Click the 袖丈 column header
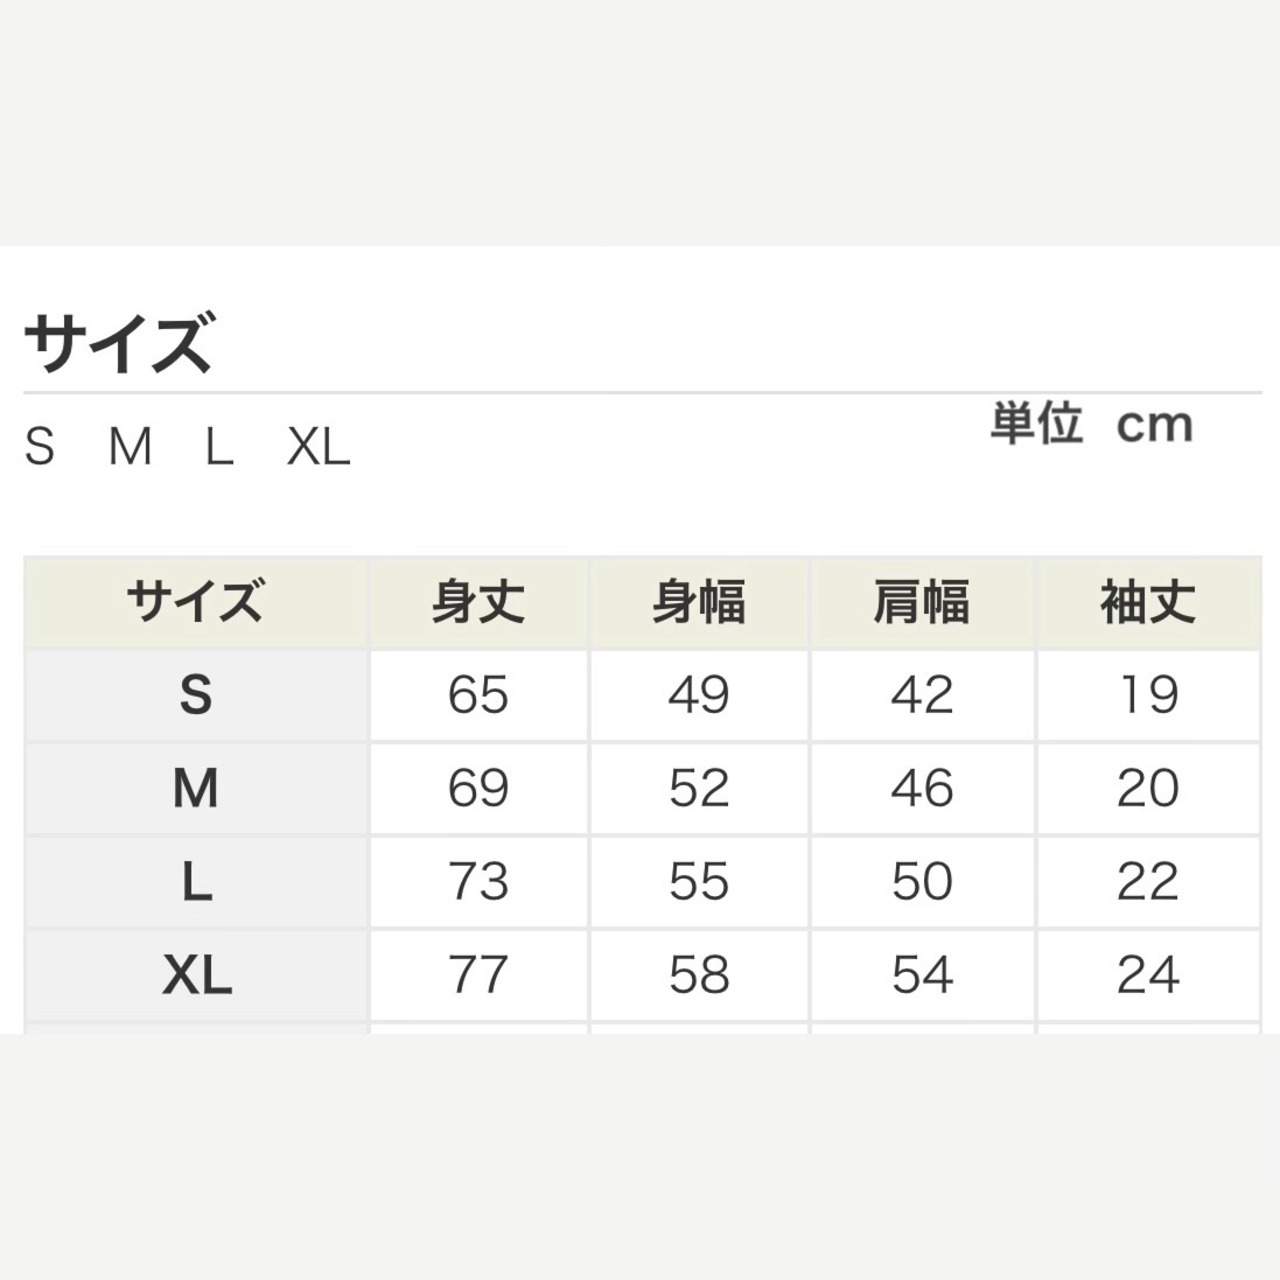Viewport: 1280px width, 1280px height. [x=1148, y=603]
